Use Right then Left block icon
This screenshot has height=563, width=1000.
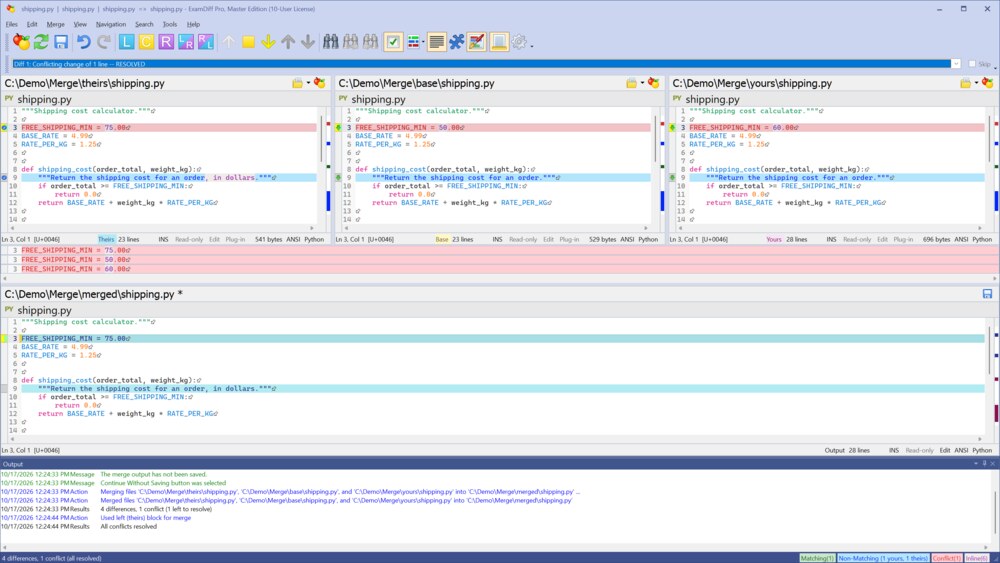(205, 42)
